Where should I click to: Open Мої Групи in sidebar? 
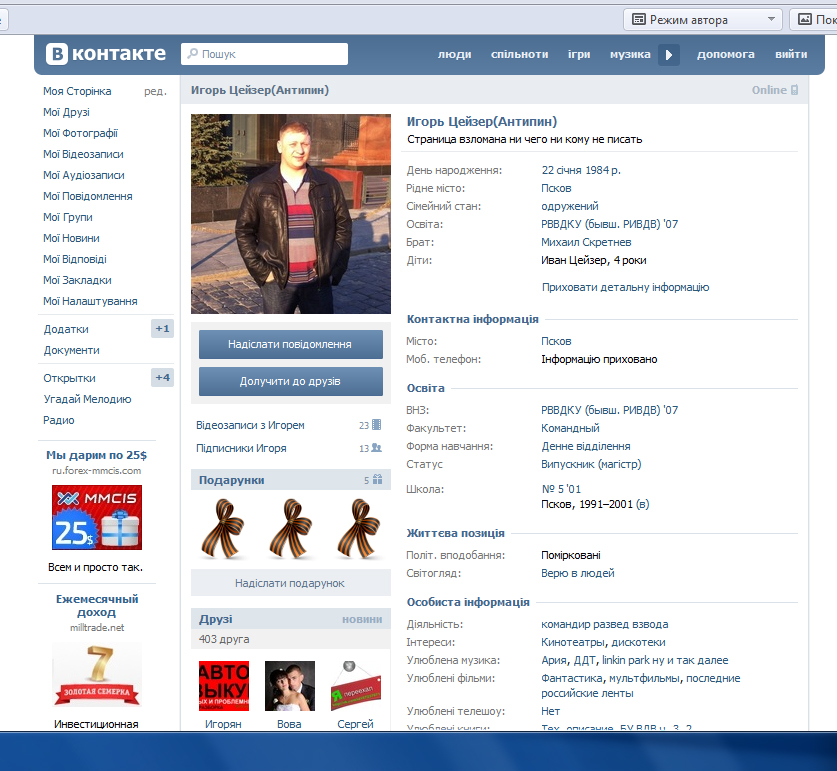click(x=68, y=217)
